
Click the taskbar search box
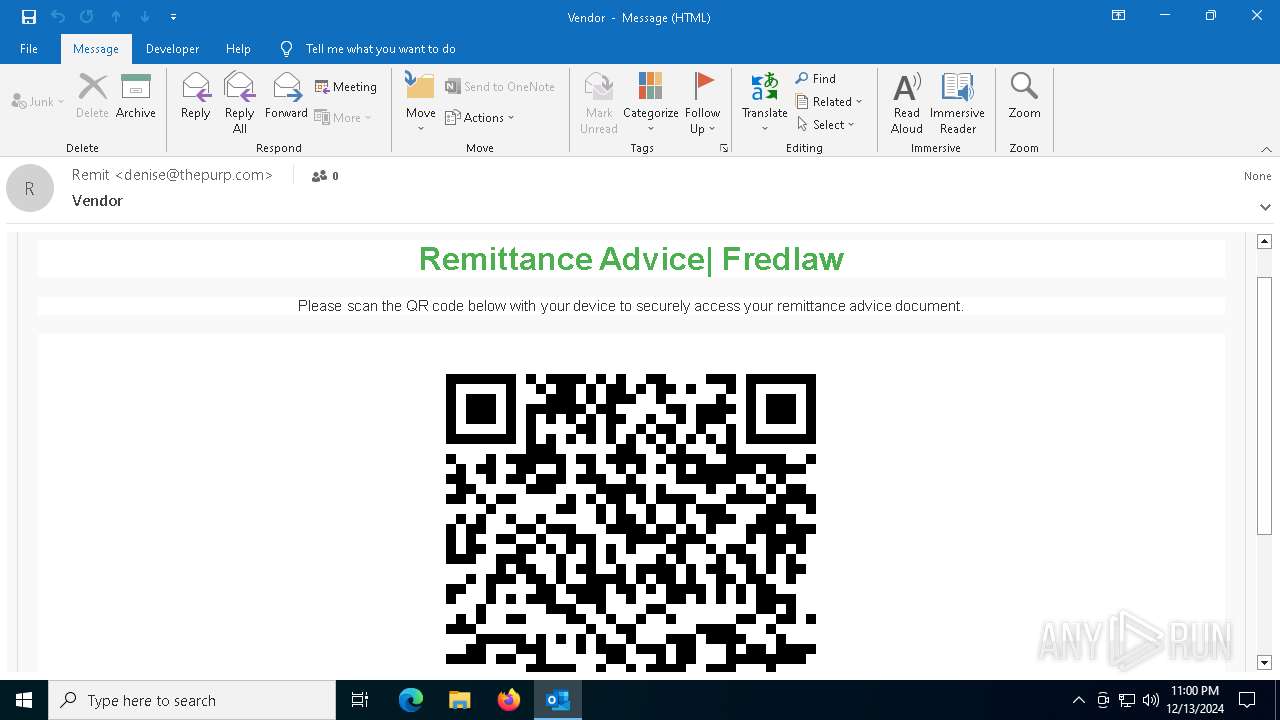pos(192,700)
